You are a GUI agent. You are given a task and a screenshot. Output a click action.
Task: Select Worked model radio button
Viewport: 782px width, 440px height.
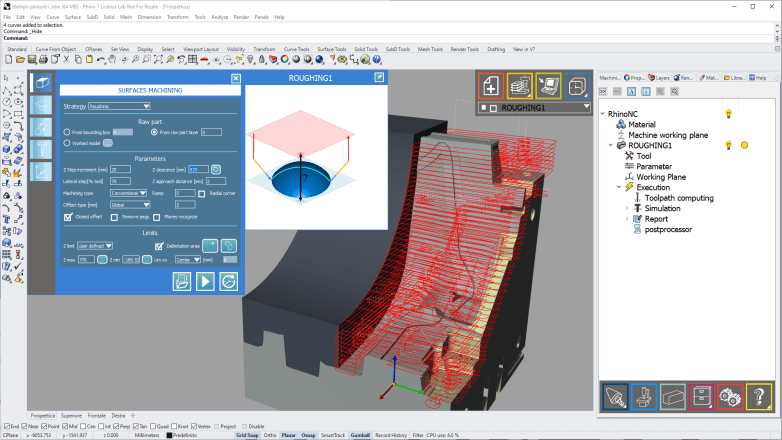tap(67, 143)
